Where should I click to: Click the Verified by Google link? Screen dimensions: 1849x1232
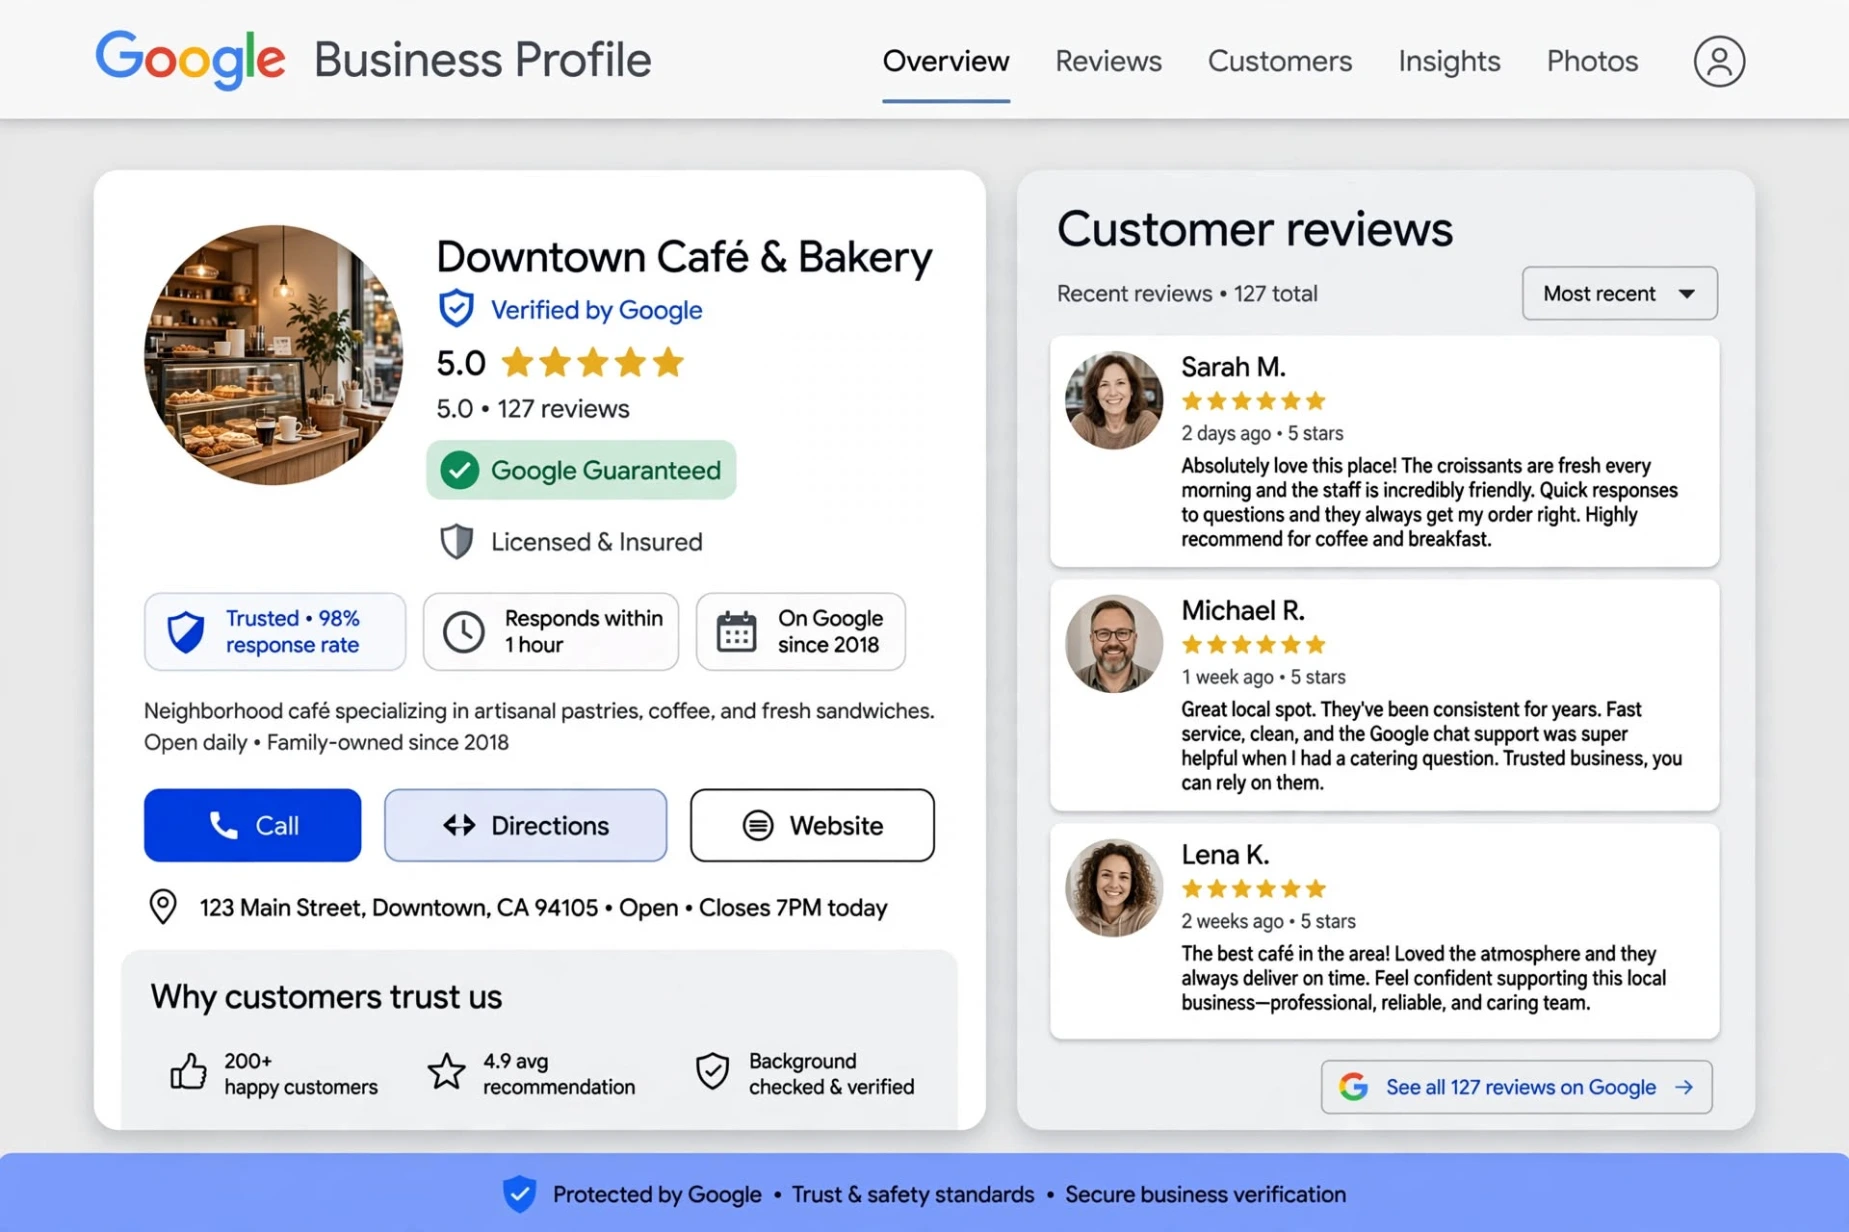tap(596, 310)
